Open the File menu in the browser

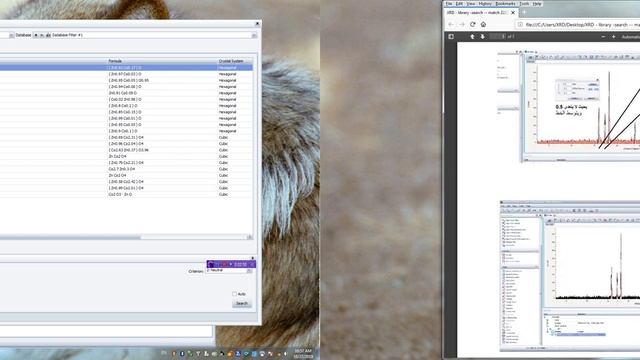(x=449, y=4)
